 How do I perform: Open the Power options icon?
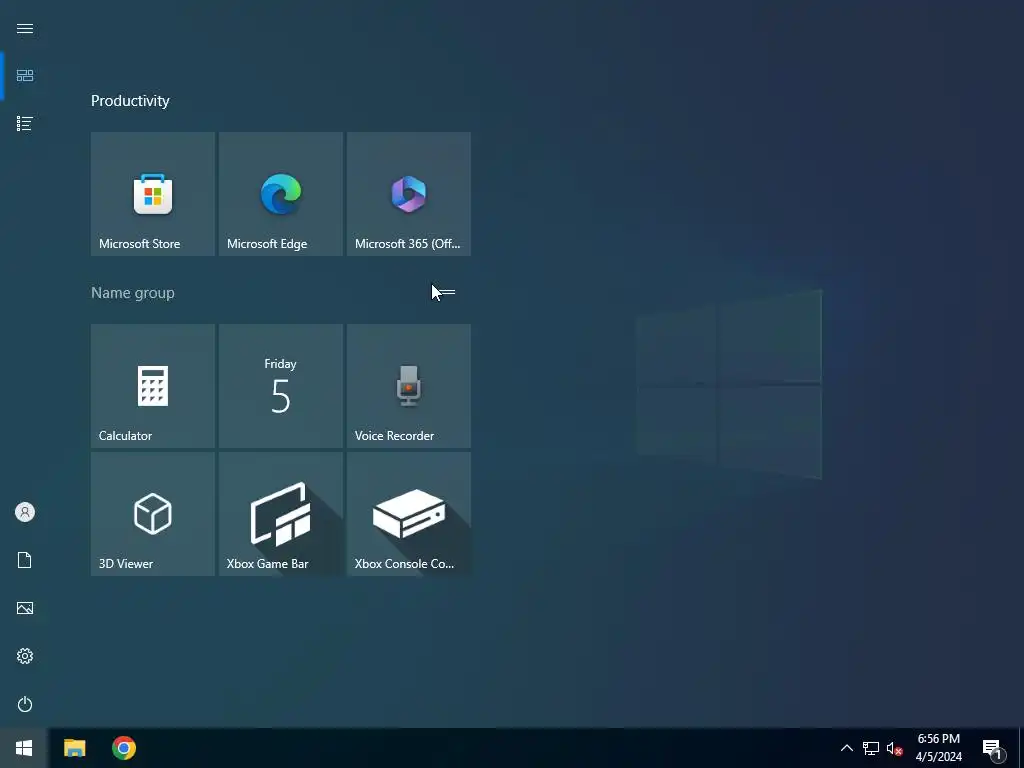point(25,704)
